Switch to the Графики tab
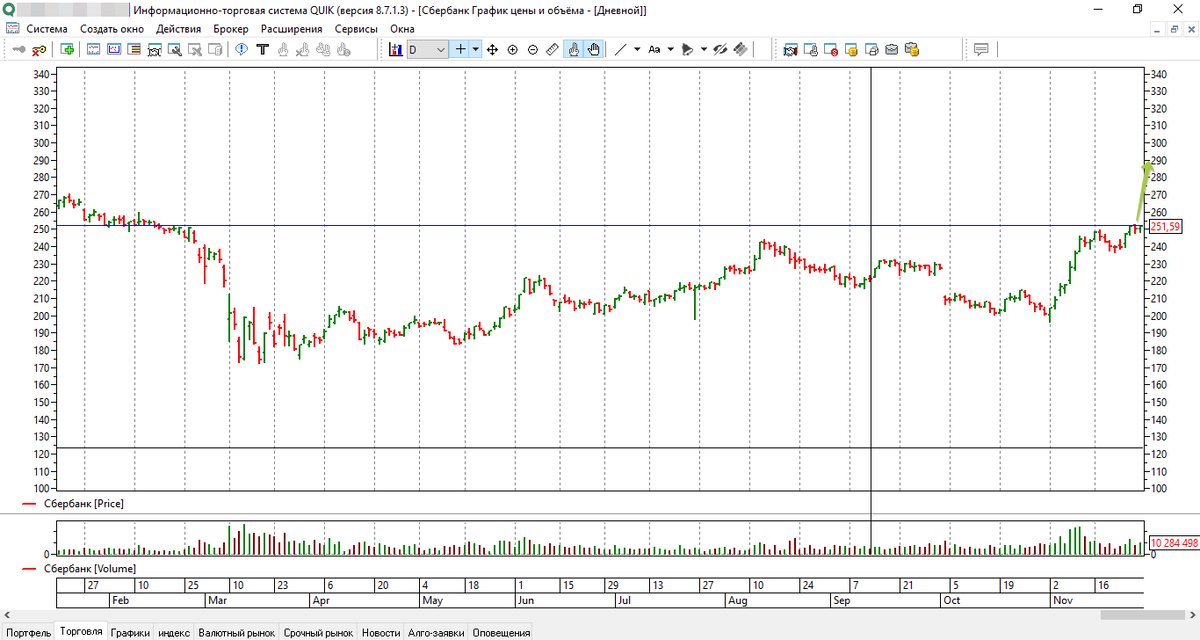The width and height of the screenshot is (1200, 640). pos(131,632)
